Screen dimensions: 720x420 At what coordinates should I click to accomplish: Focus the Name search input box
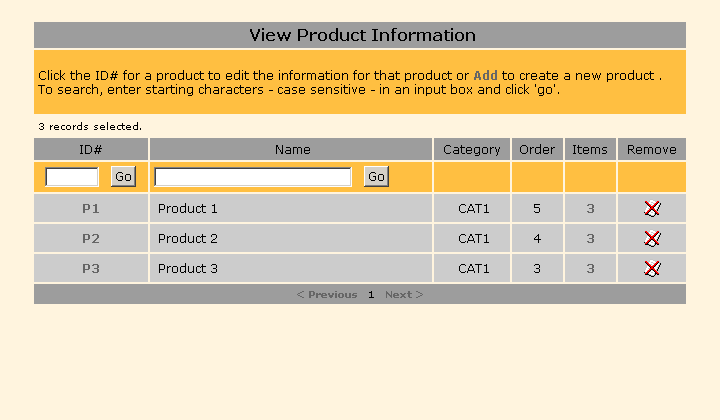click(253, 177)
